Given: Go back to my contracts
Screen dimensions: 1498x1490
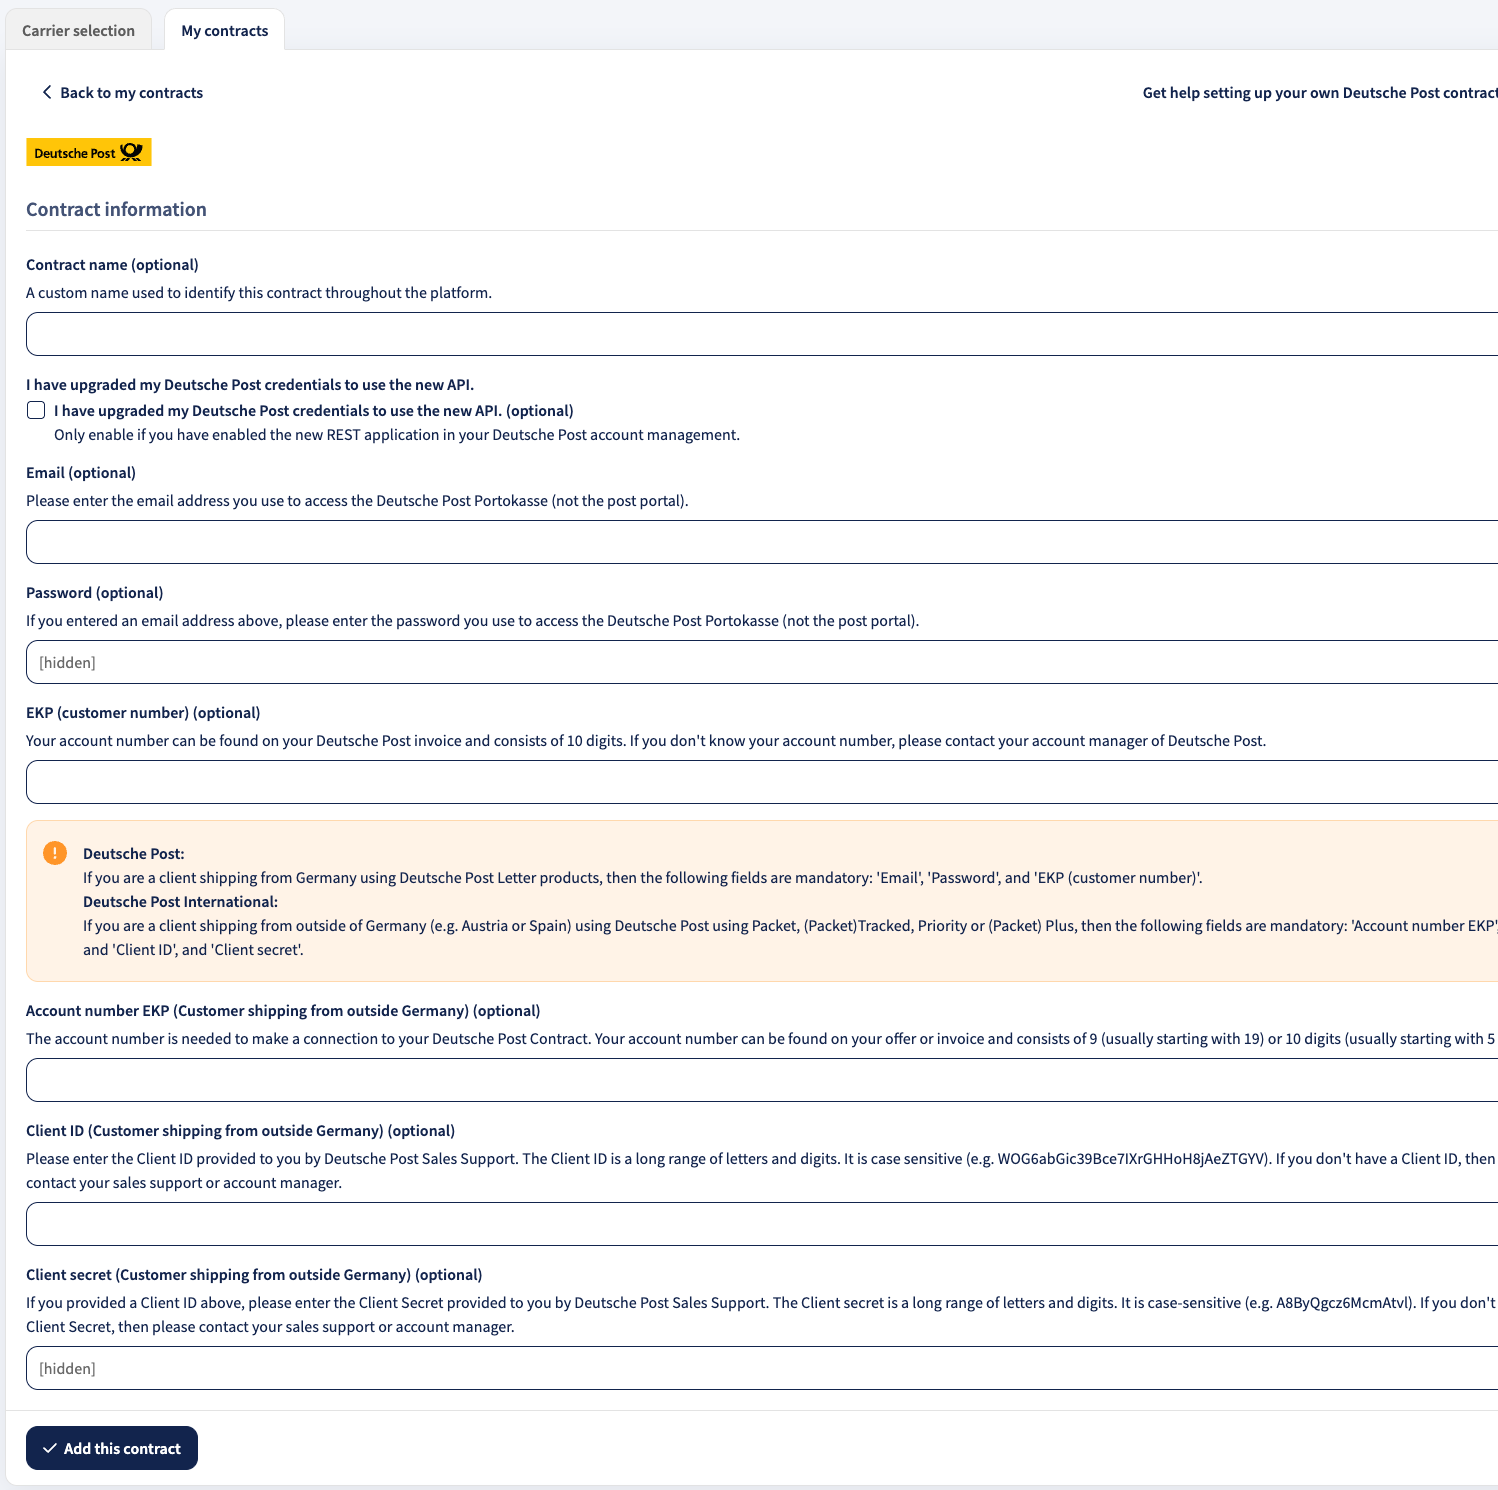Looking at the screenshot, I should (121, 92).
